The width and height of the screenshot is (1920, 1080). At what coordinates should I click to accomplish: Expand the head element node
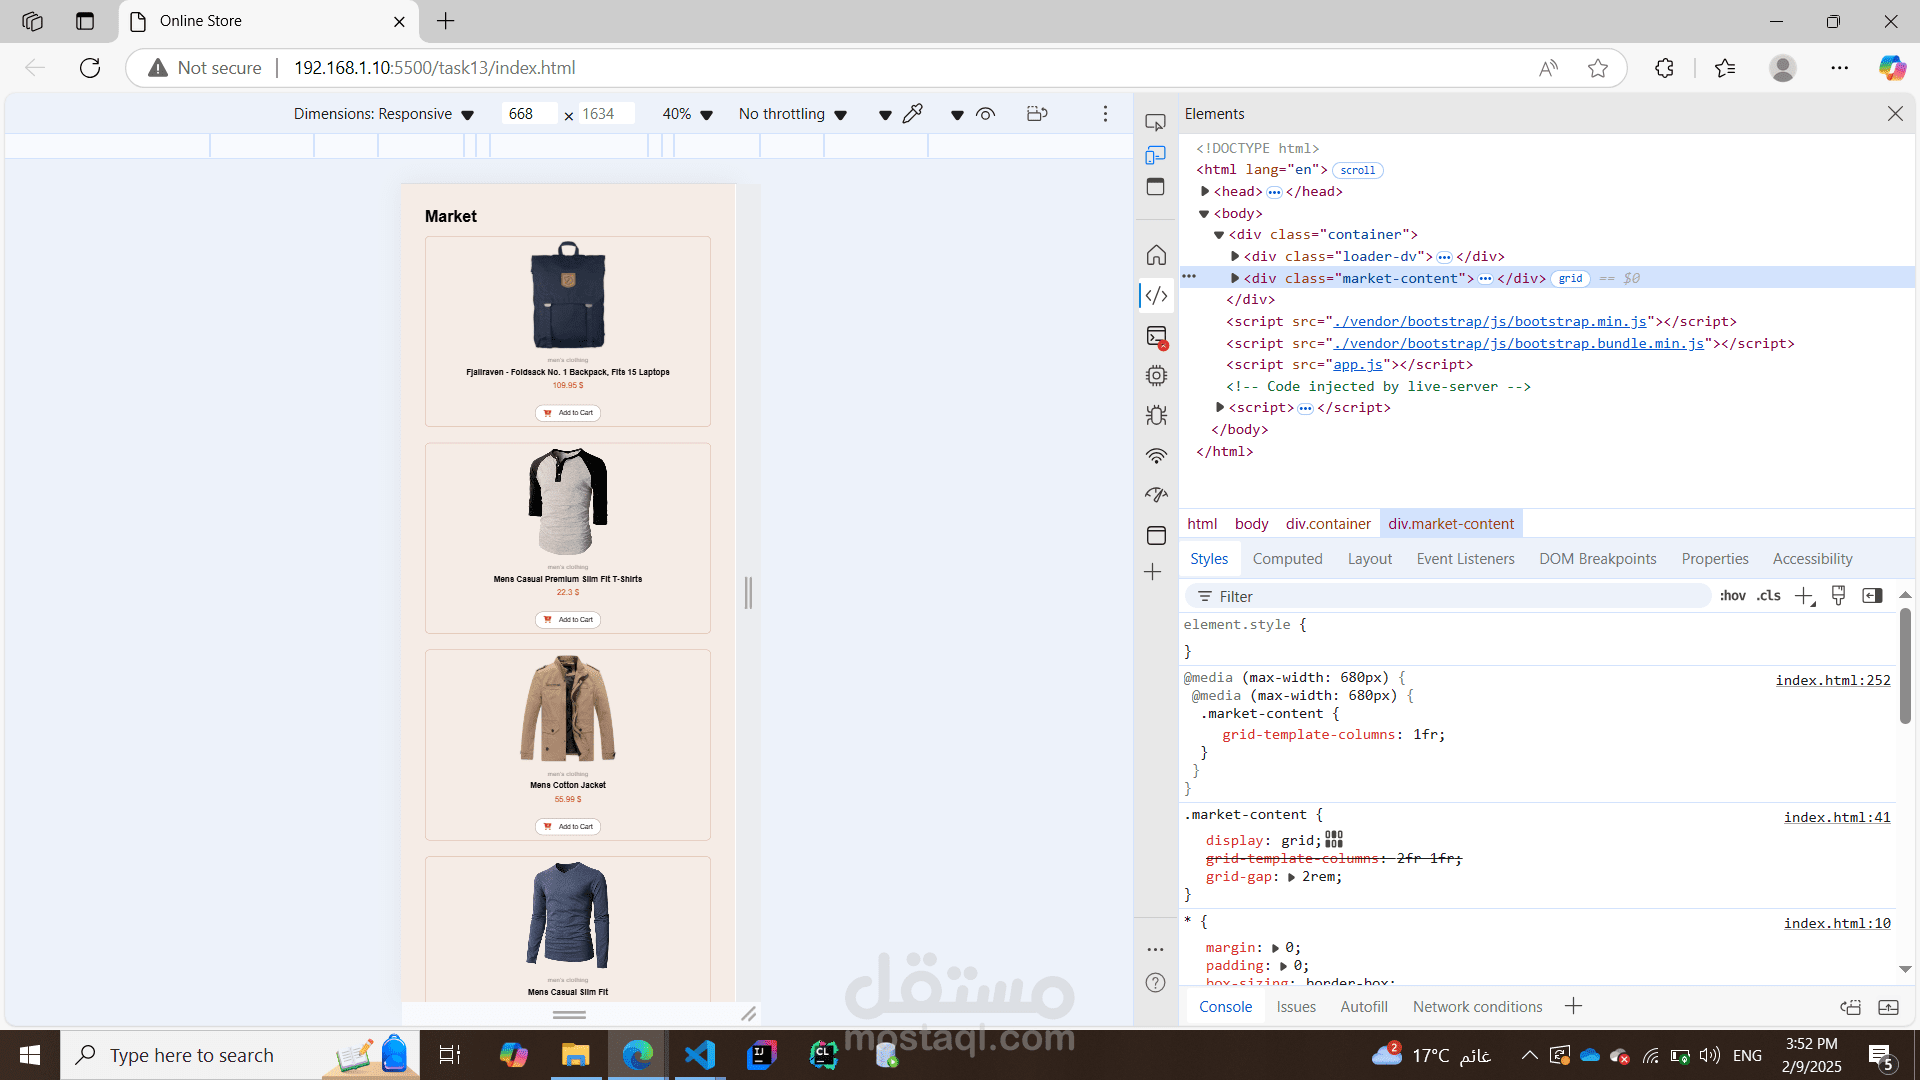1205,191
